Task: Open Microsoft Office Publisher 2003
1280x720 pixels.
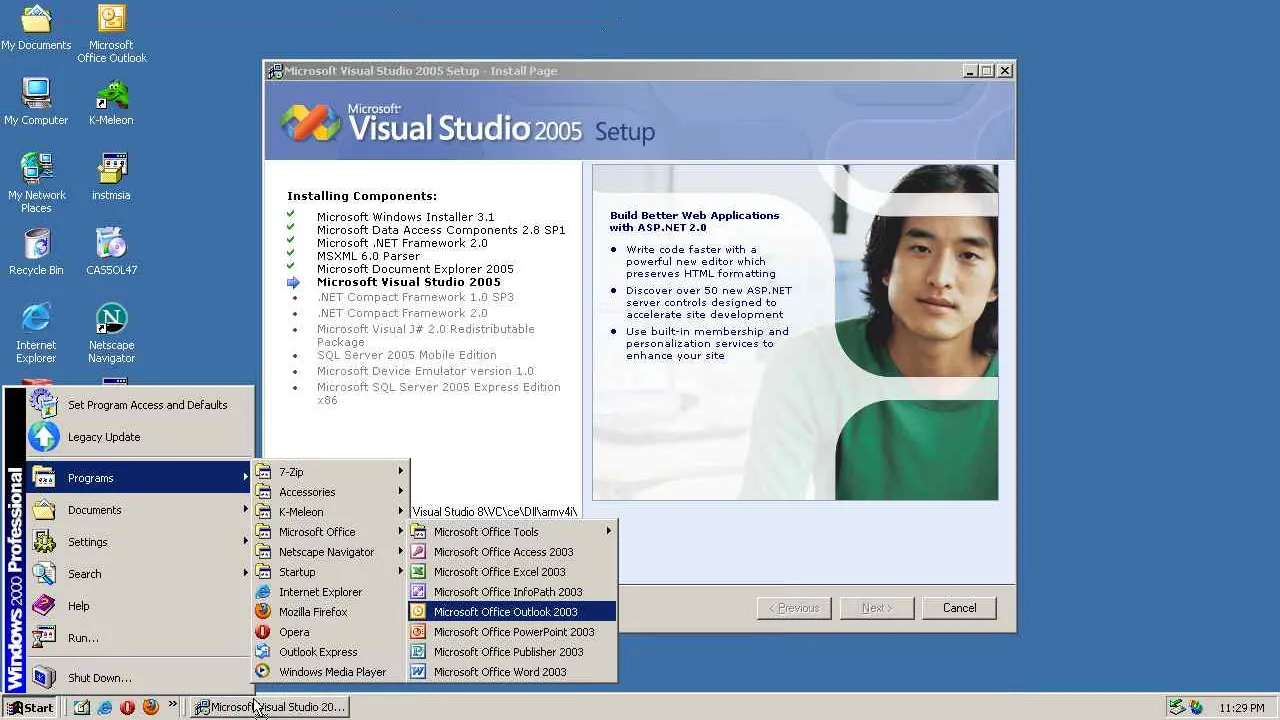Action: pos(512,651)
